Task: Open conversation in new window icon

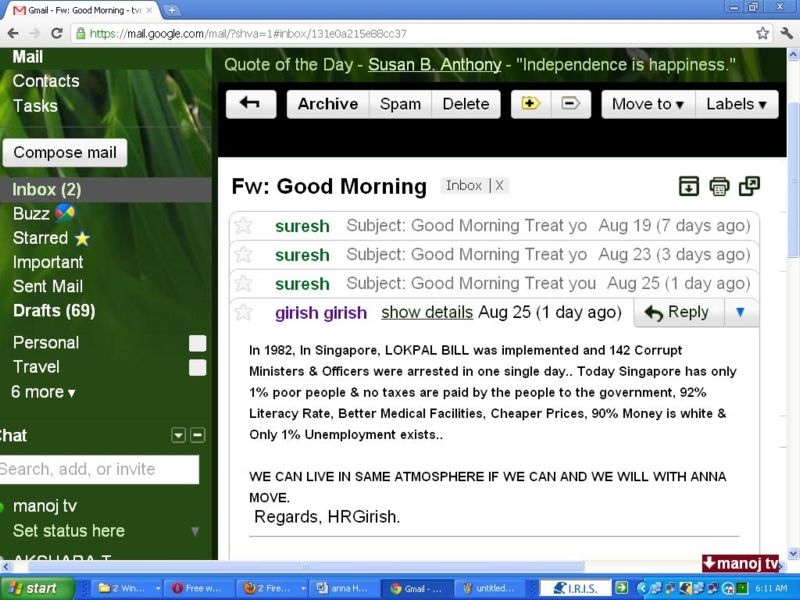Action: click(749, 186)
